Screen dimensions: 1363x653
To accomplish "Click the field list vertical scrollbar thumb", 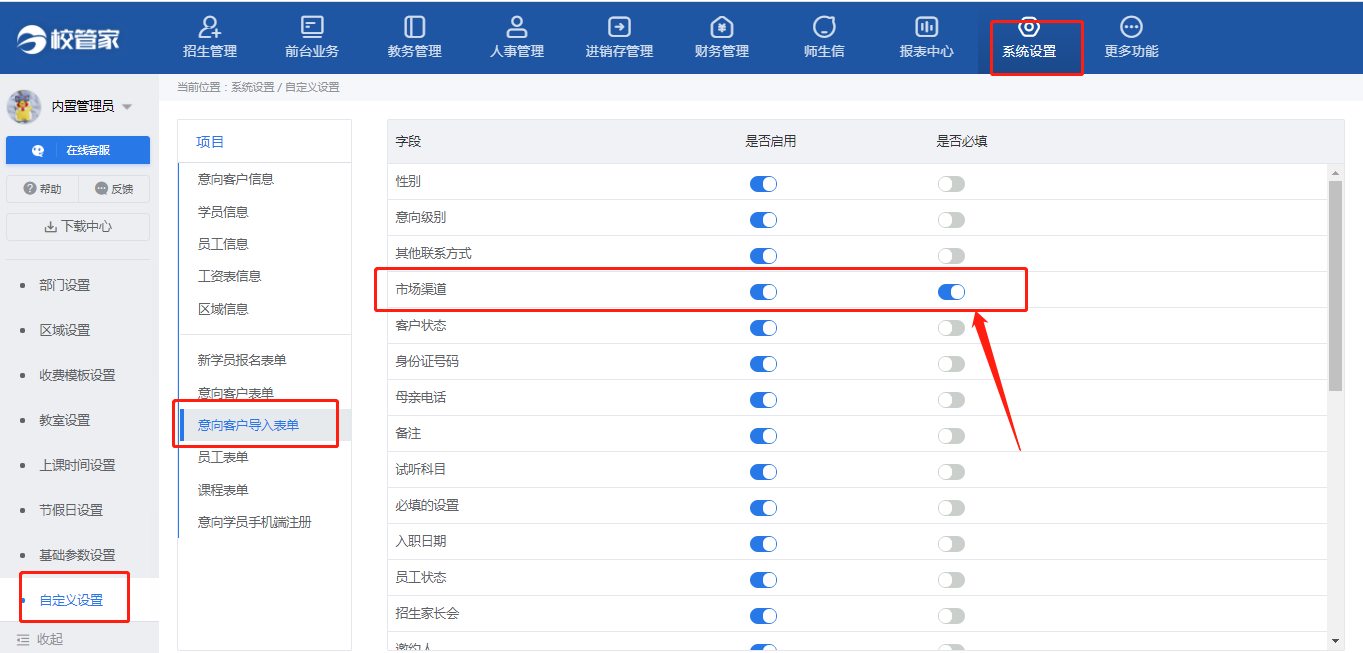I will point(1336,286).
